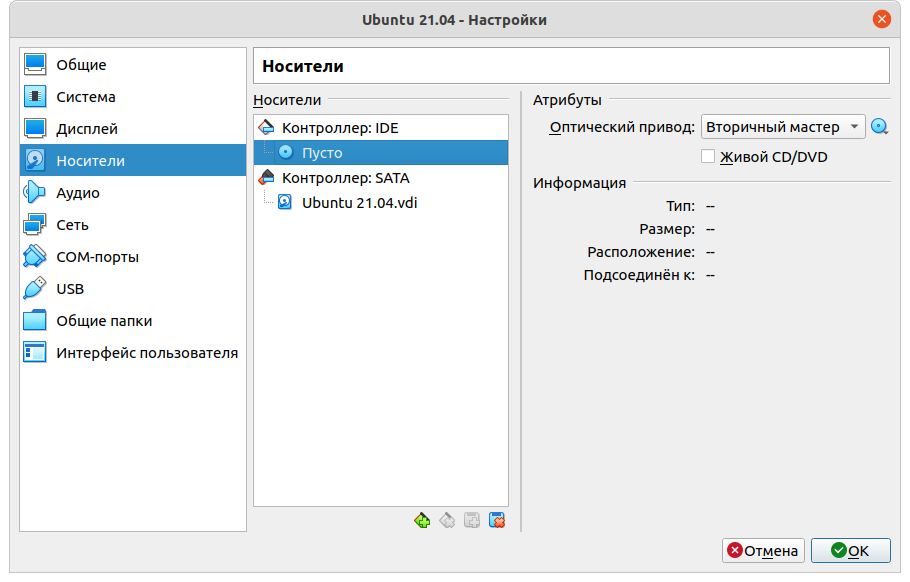Confirm settings with the OK button
Screen dimensions: 910x582
coord(850,550)
